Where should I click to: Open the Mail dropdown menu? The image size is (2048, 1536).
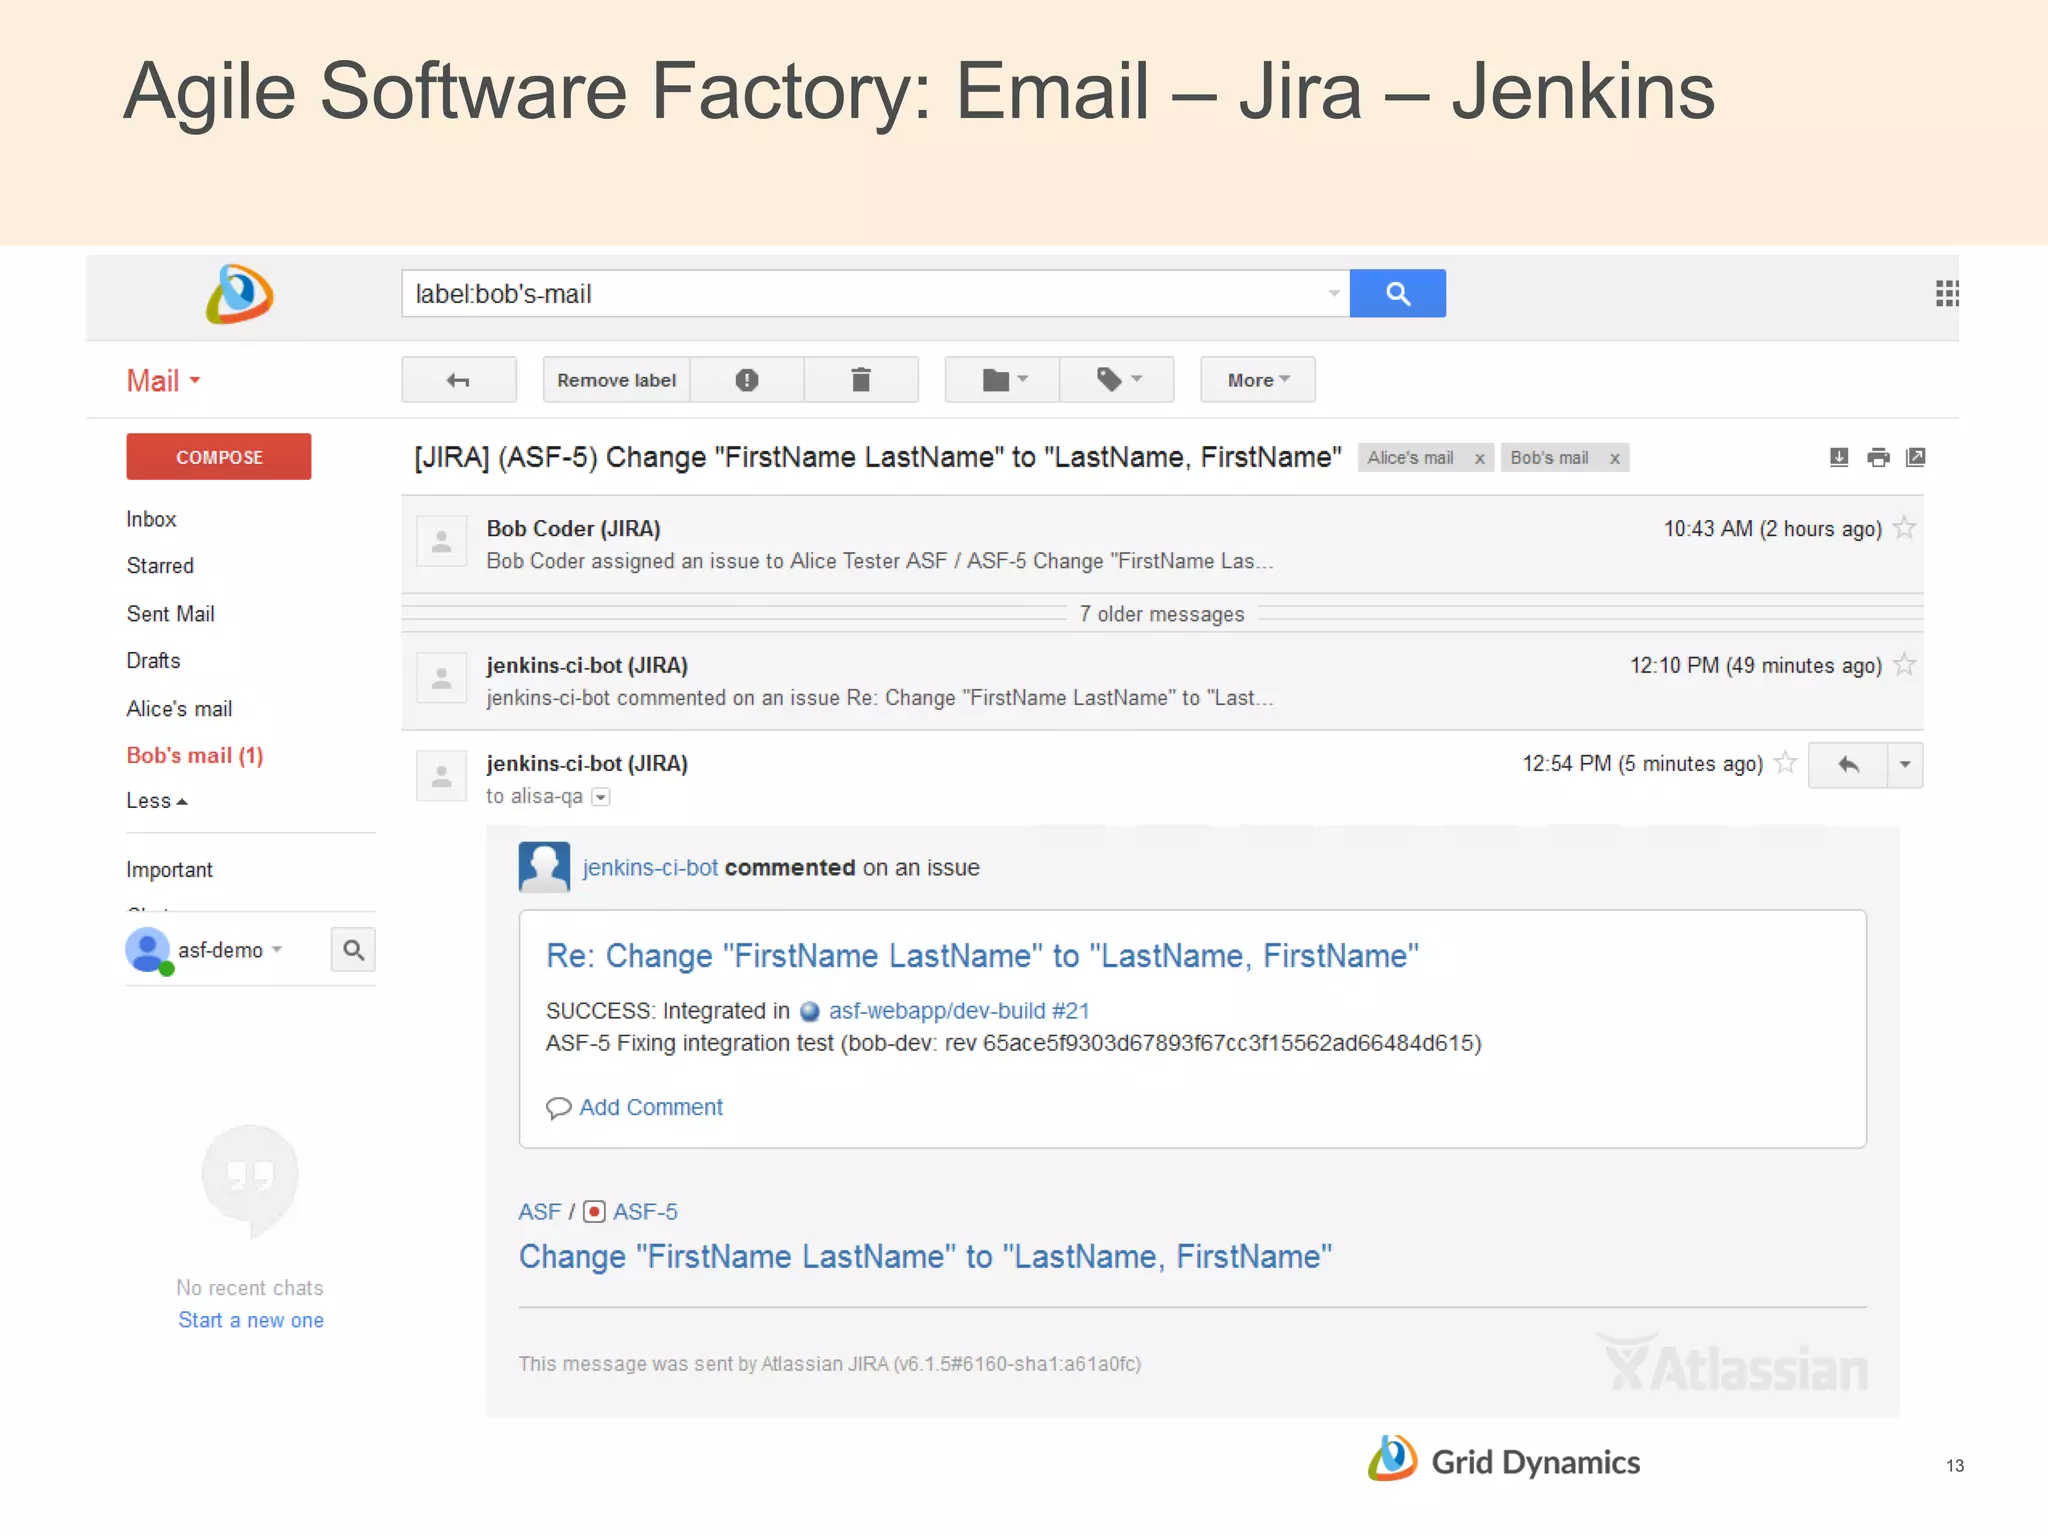pos(163,381)
